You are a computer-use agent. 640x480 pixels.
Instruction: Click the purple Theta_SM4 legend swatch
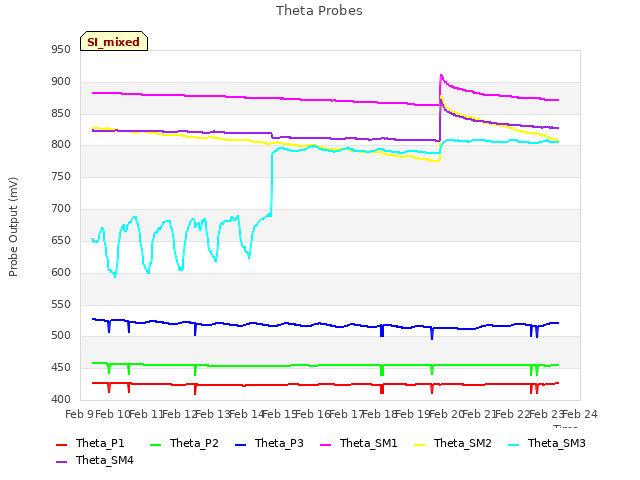(x=61, y=462)
